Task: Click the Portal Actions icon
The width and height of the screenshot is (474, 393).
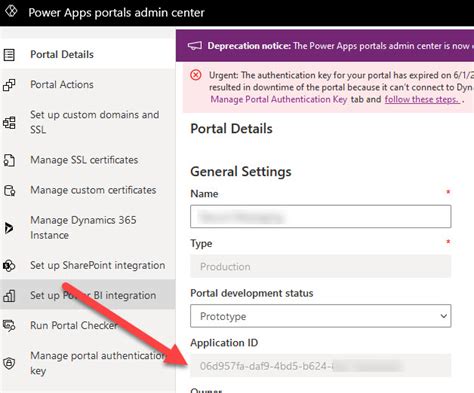Action: pyautogui.click(x=9, y=85)
